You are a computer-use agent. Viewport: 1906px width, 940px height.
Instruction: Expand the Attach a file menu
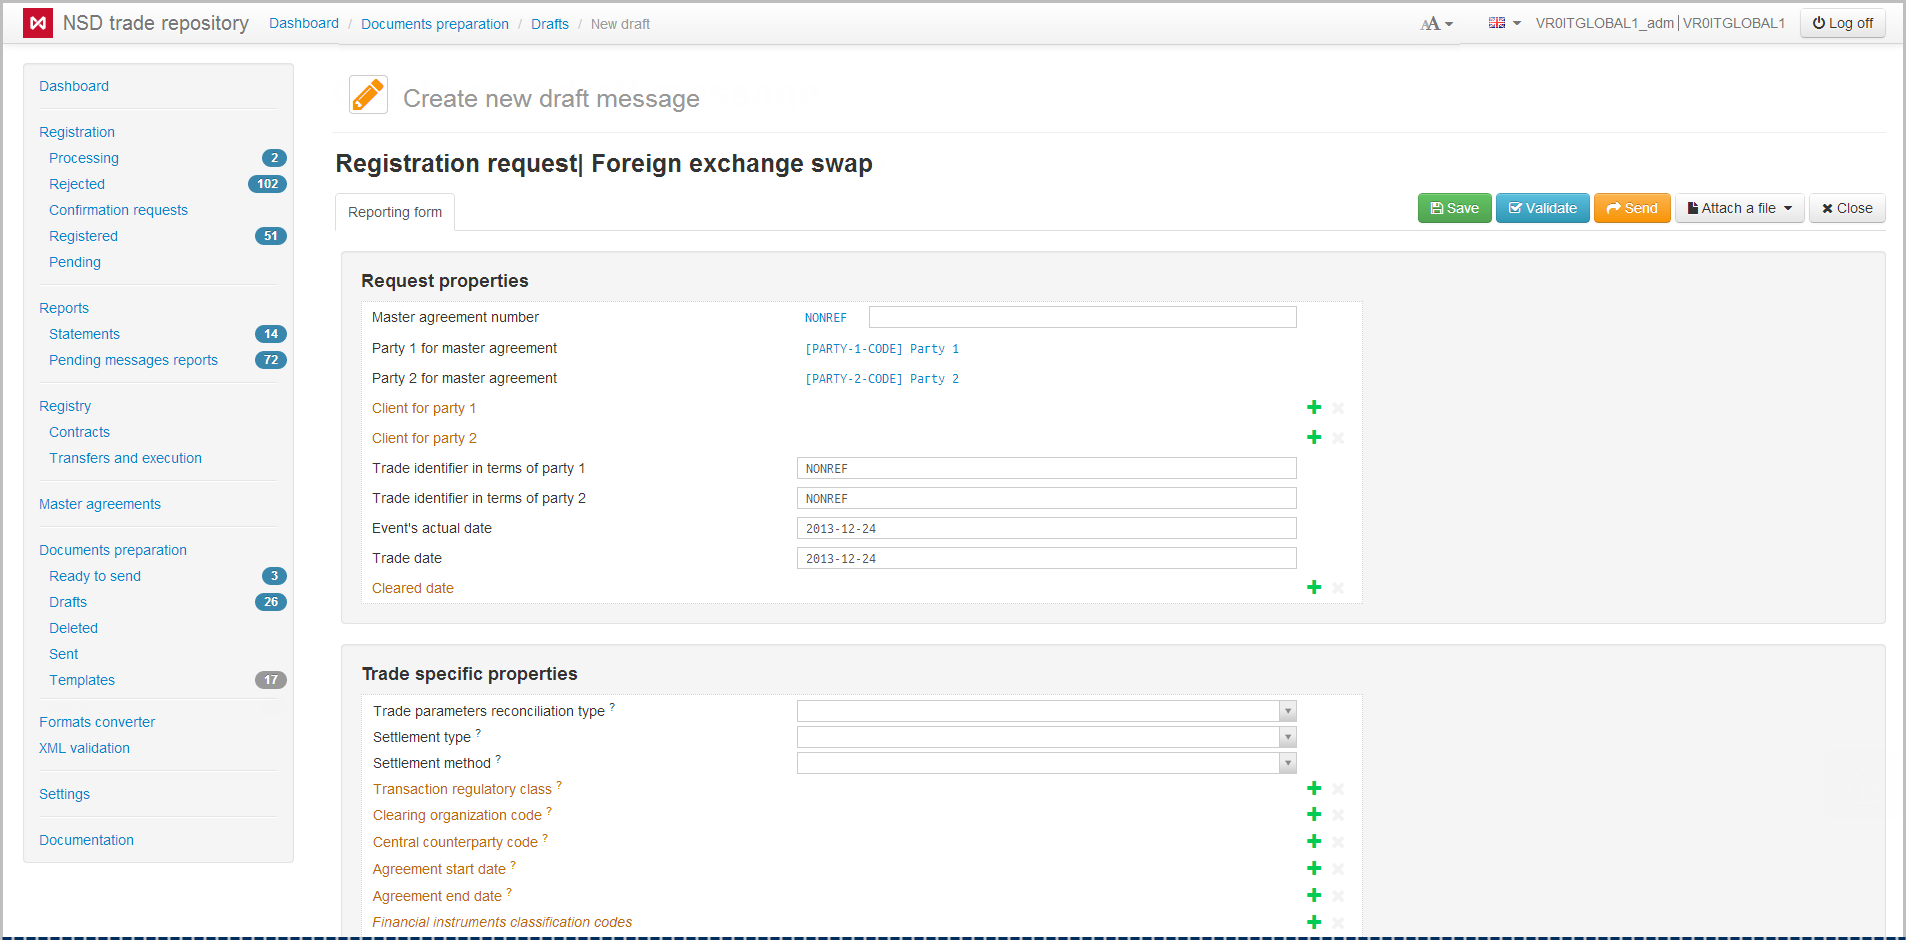[x=1739, y=208]
